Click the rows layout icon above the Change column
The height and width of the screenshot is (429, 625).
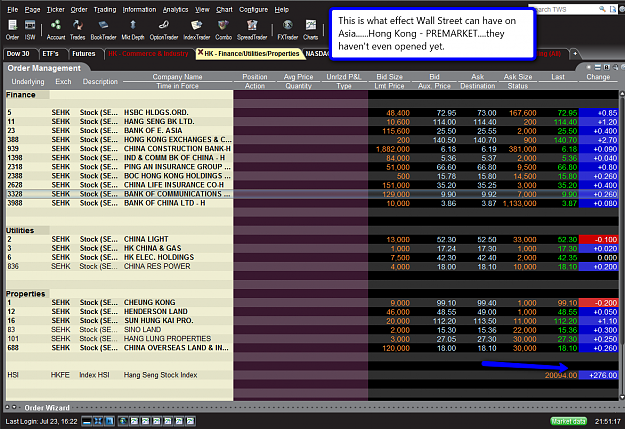point(597,67)
